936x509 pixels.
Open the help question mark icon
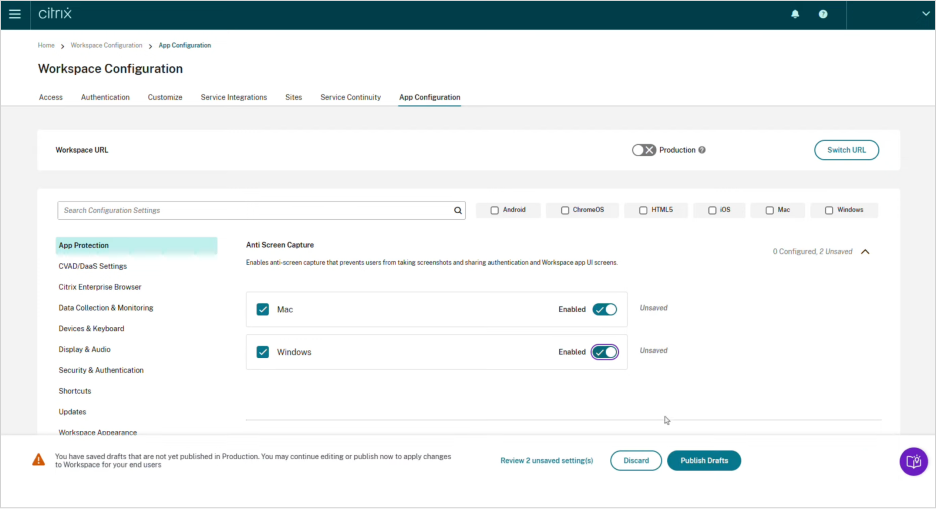(x=823, y=14)
